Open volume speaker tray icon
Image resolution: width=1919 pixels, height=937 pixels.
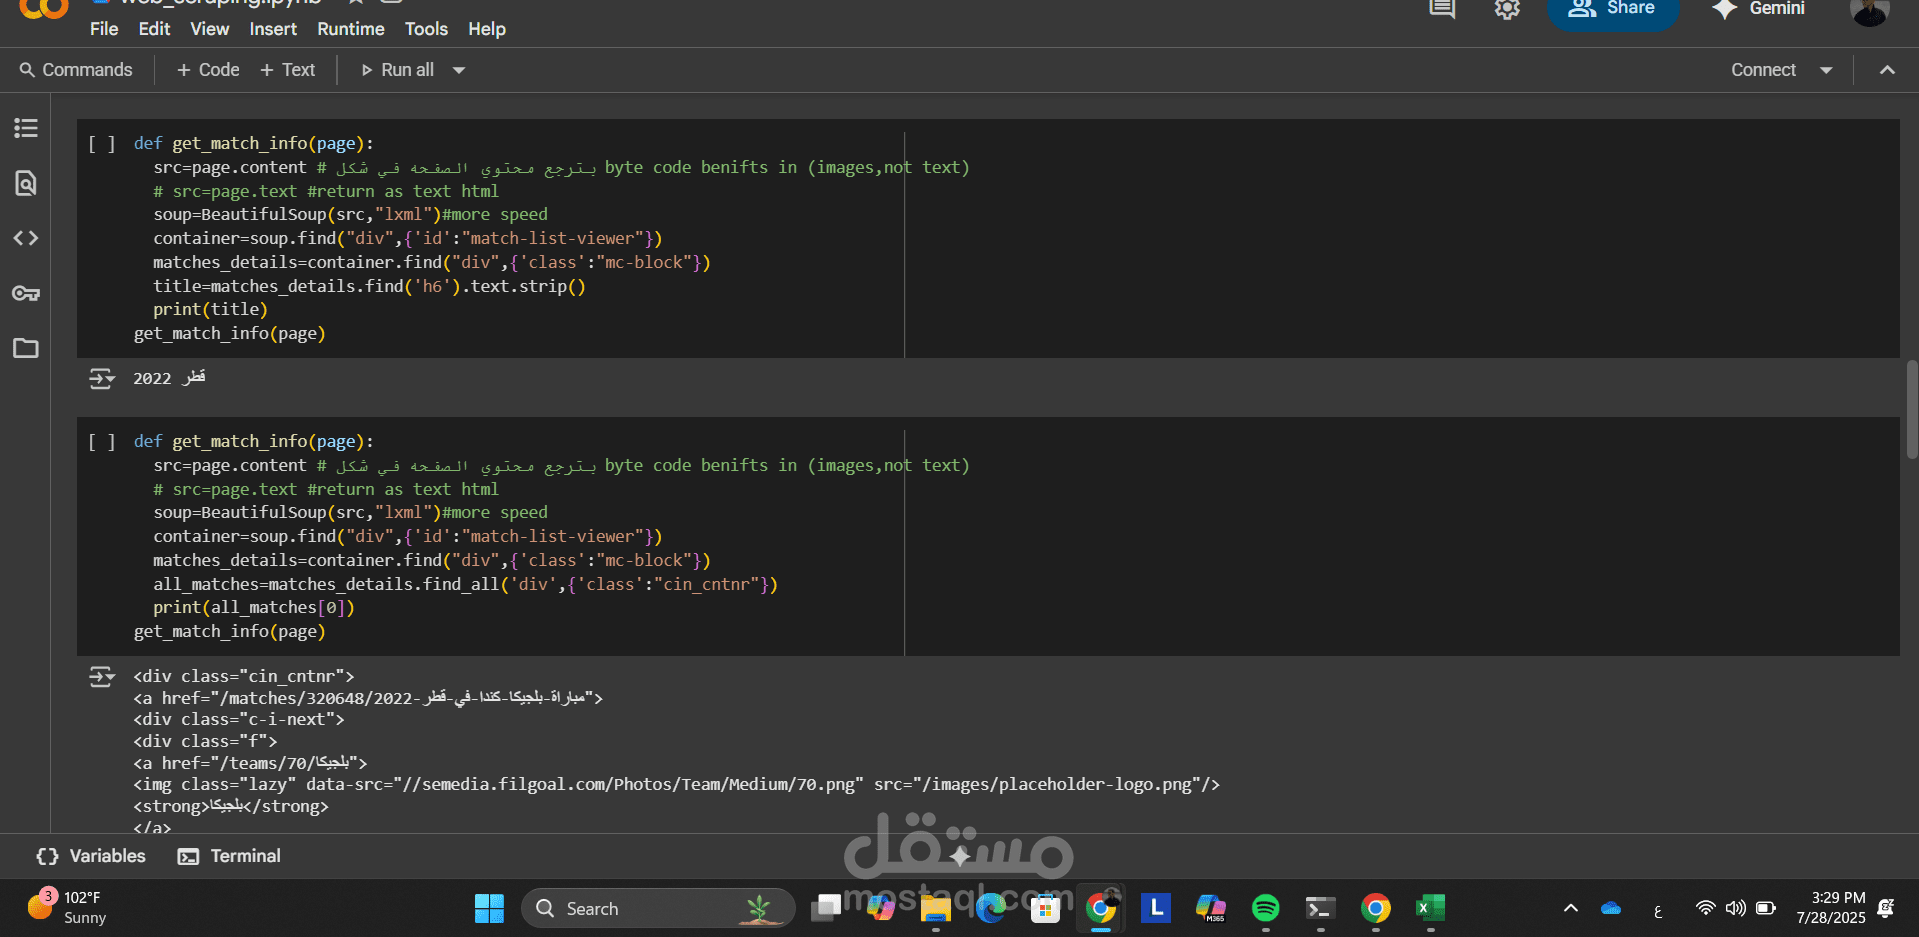tap(1736, 908)
